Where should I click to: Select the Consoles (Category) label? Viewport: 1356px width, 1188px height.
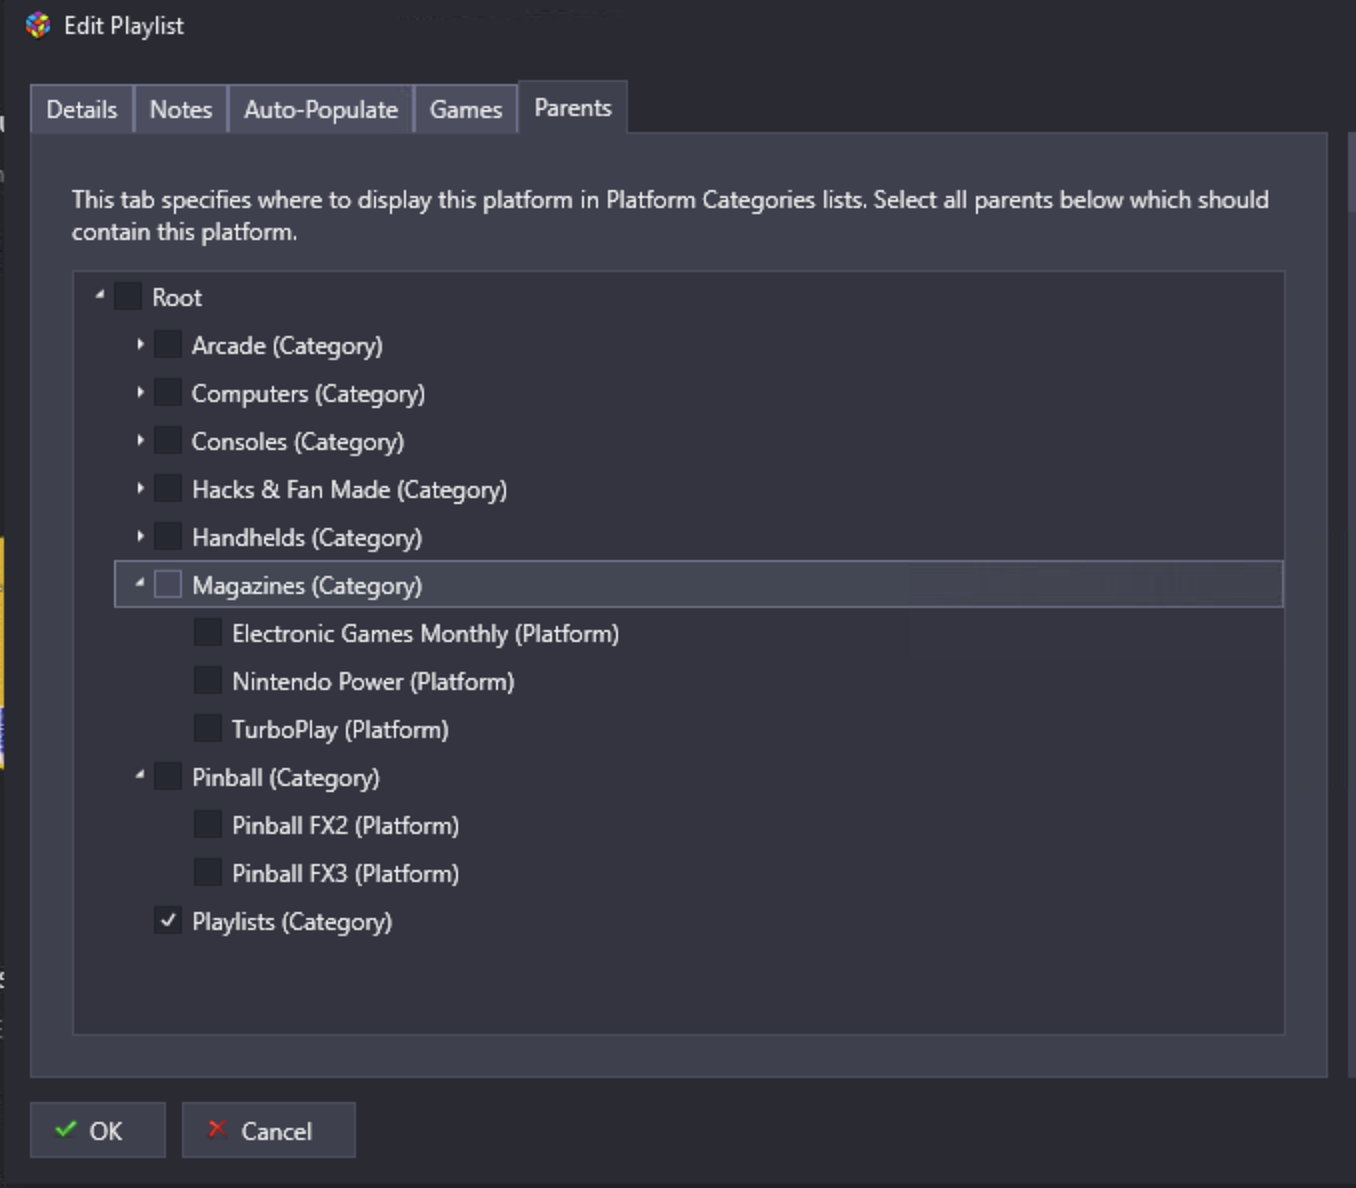click(x=298, y=442)
